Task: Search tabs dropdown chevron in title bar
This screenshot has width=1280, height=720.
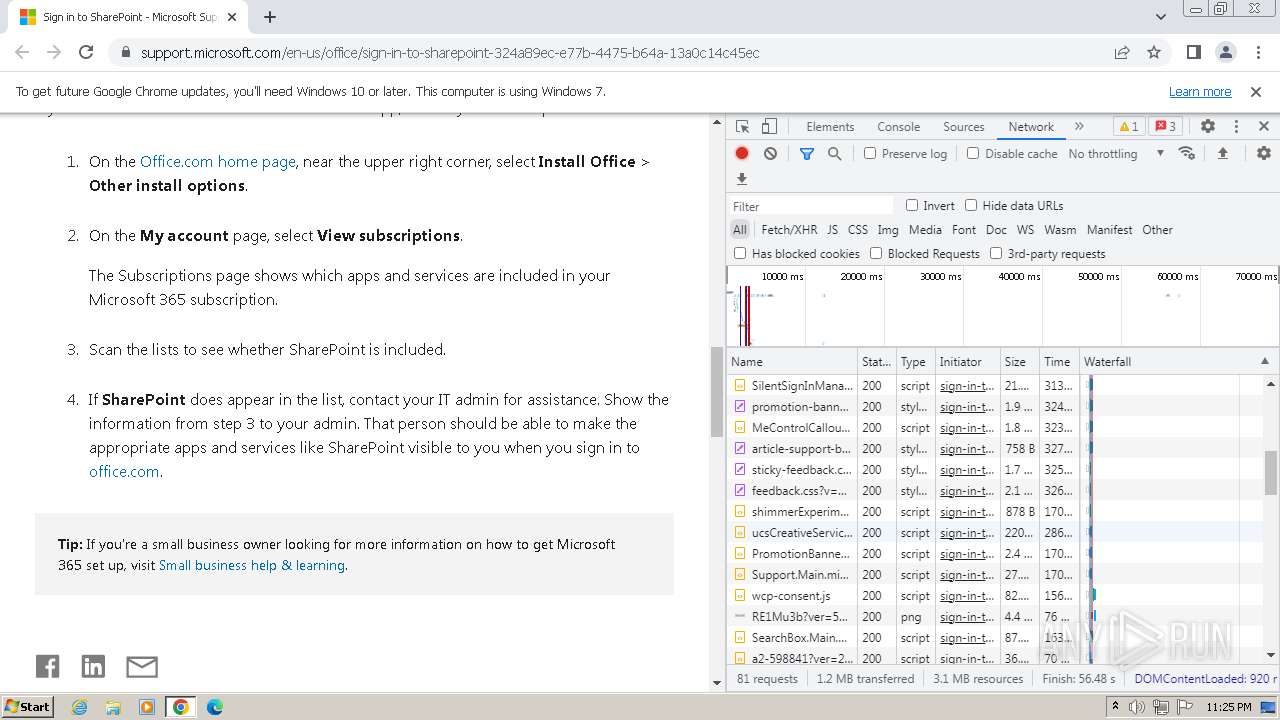Action: [1160, 17]
